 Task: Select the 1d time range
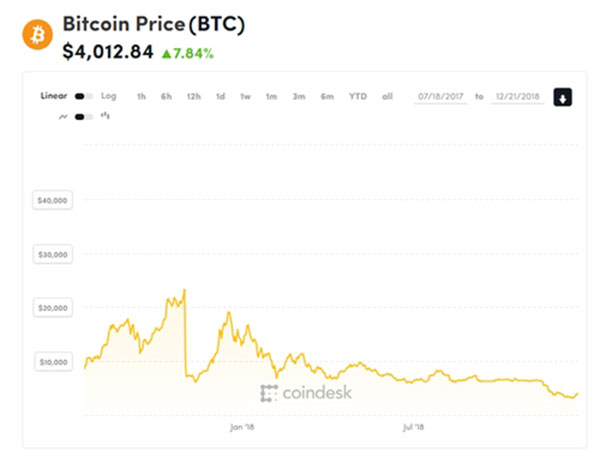click(220, 96)
